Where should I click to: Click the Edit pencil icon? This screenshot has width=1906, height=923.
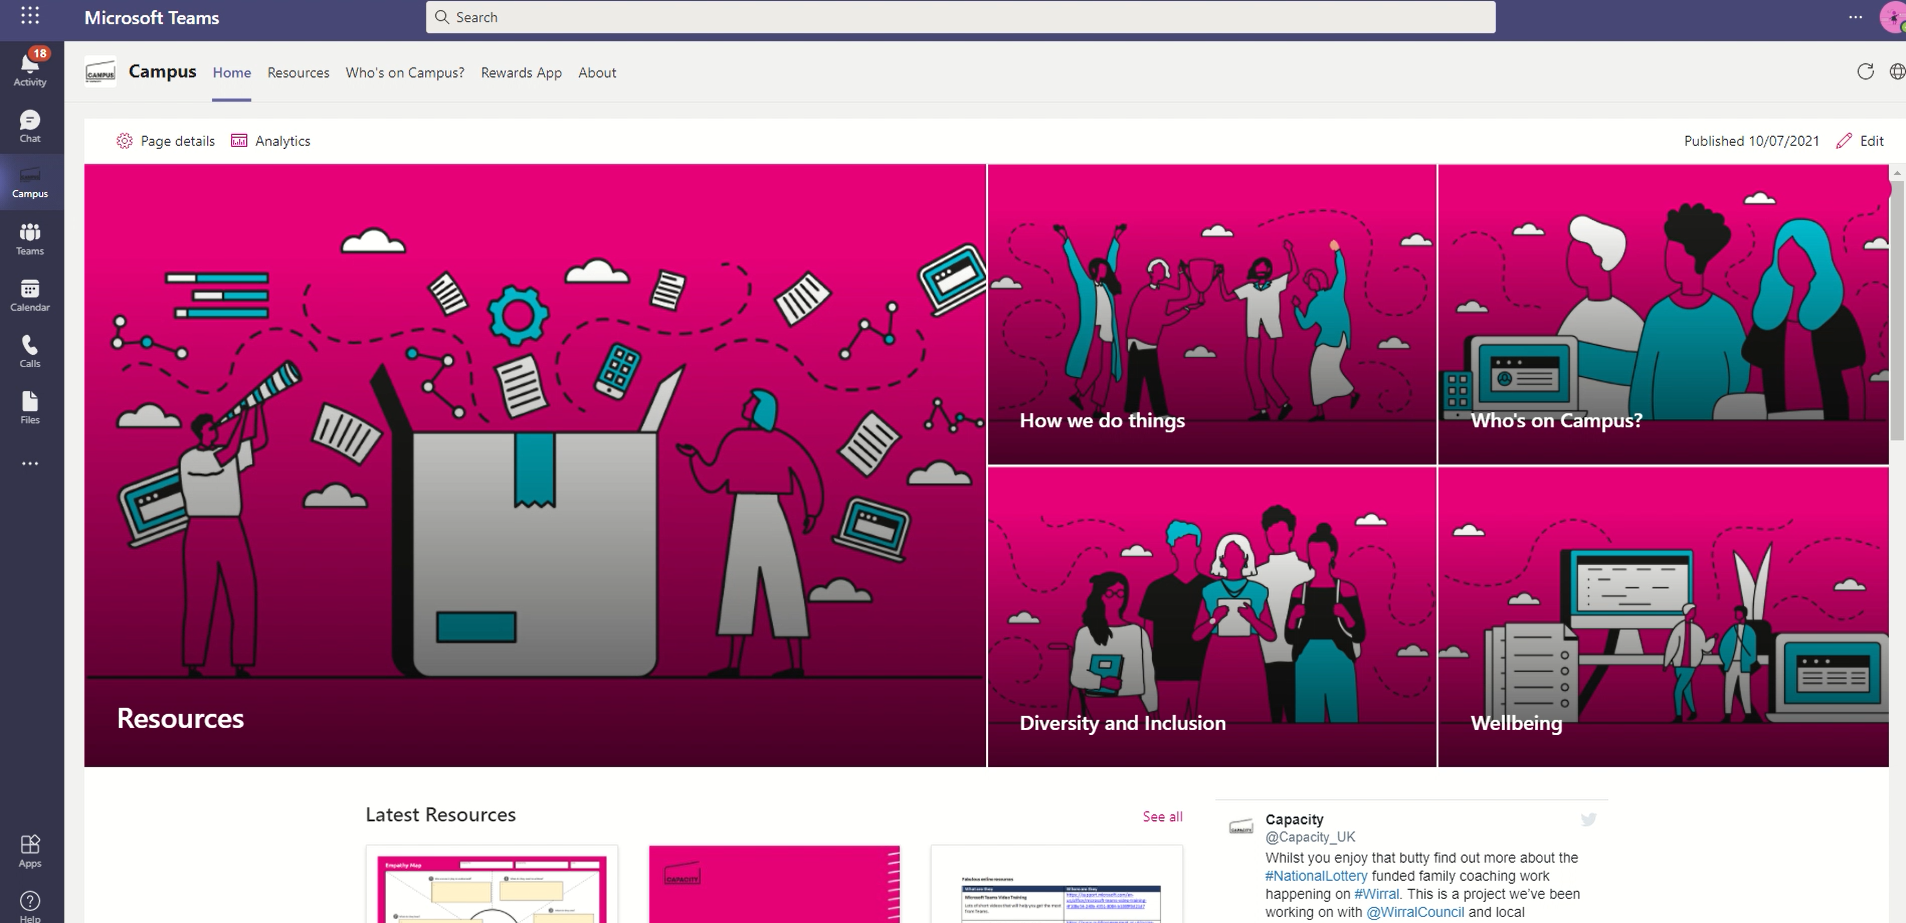point(1844,141)
